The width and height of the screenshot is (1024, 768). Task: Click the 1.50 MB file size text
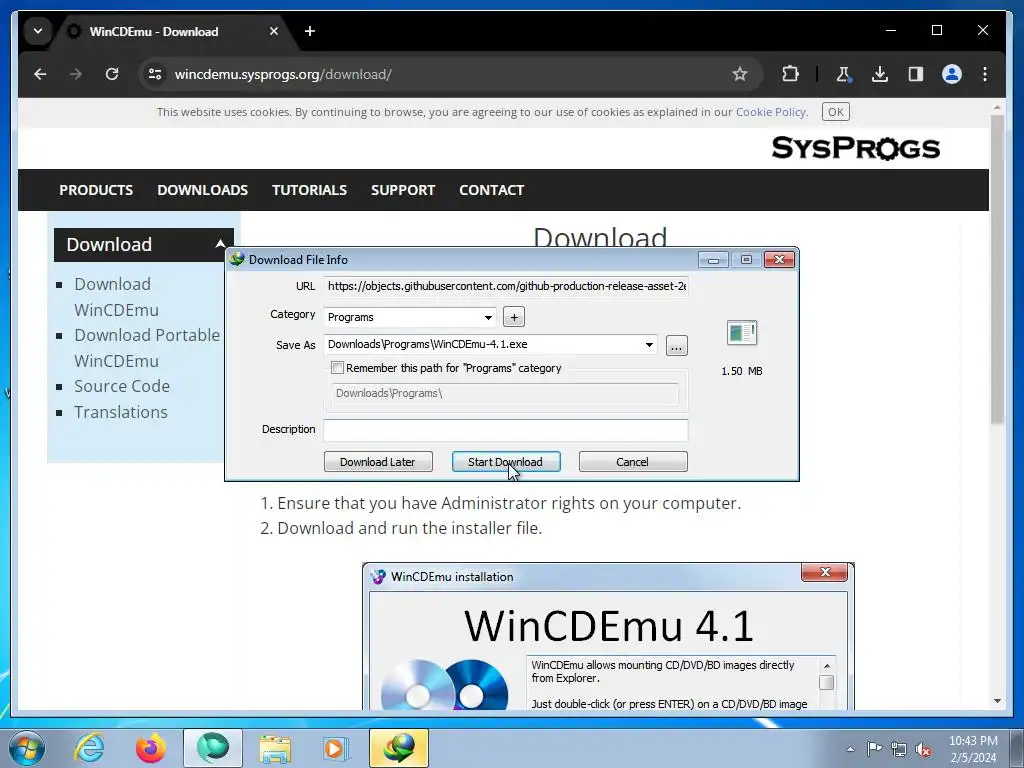pyautogui.click(x=742, y=371)
